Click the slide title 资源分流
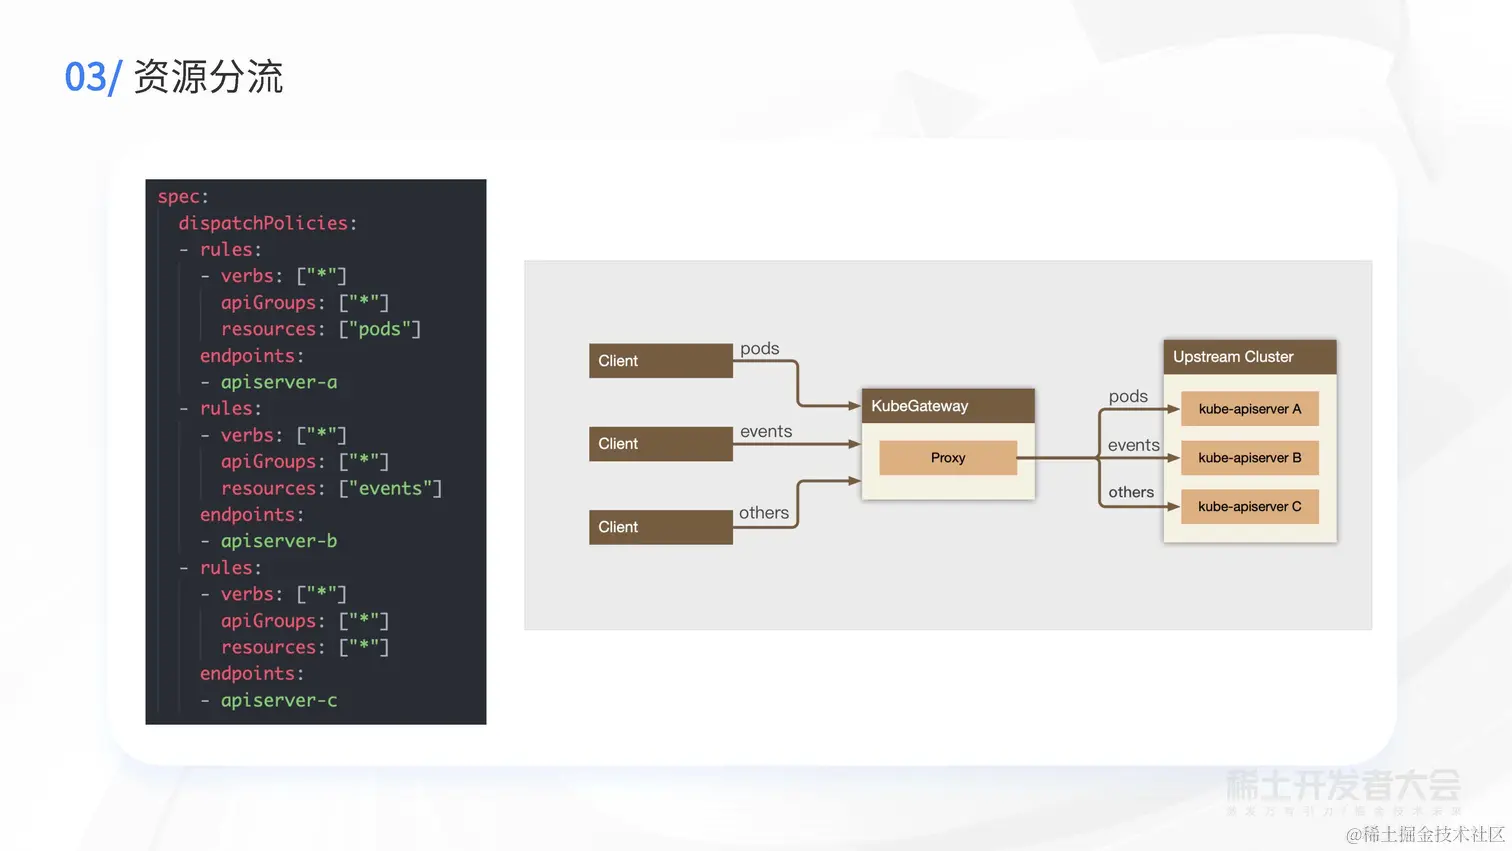Screen dimensions: 1512x851 208,77
